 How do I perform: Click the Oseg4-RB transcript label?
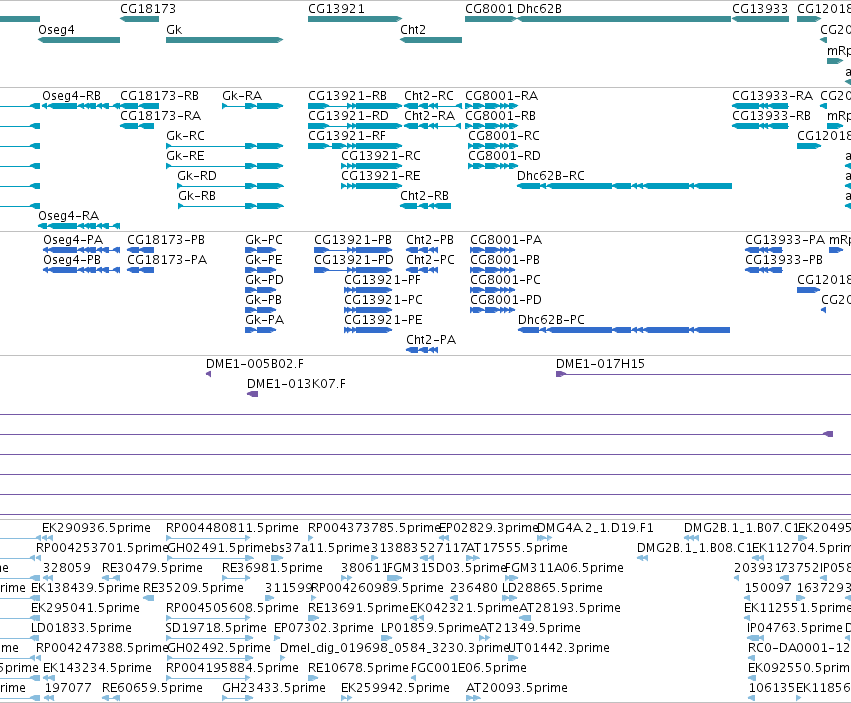click(x=72, y=96)
